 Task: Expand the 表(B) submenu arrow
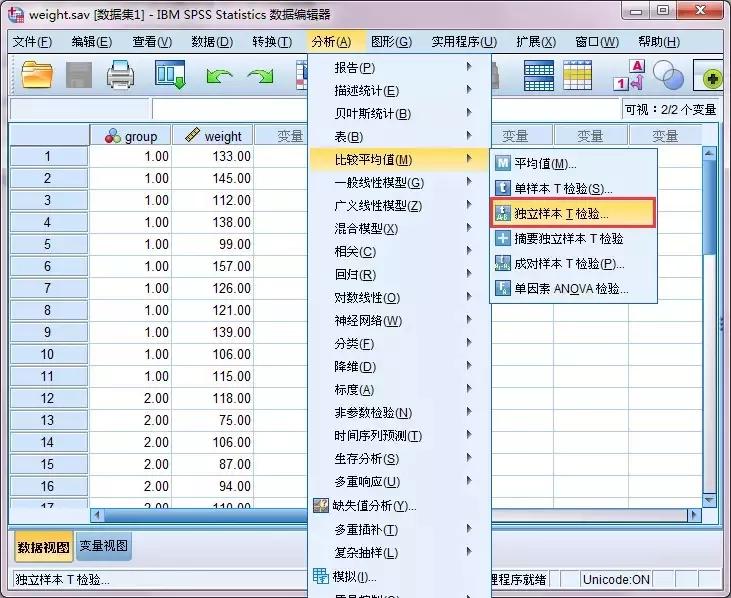pos(469,136)
